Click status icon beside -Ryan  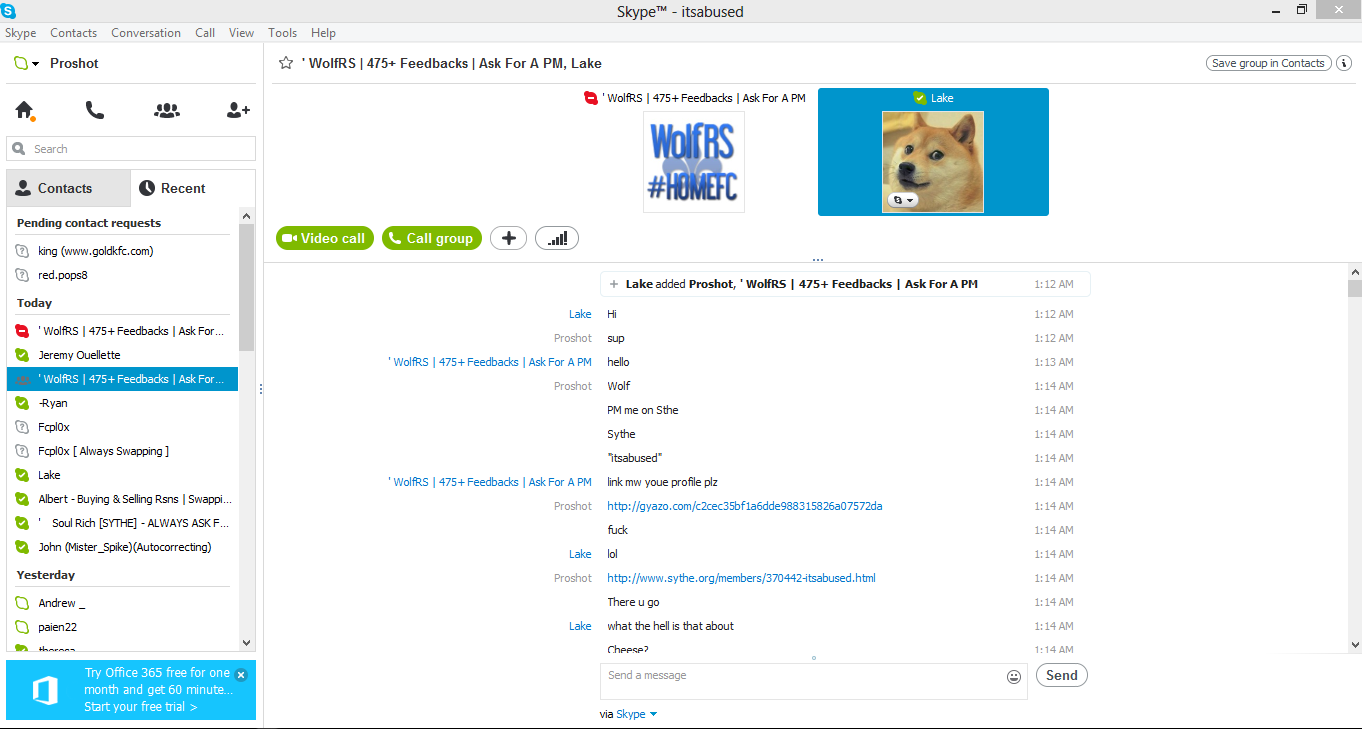tap(22, 403)
